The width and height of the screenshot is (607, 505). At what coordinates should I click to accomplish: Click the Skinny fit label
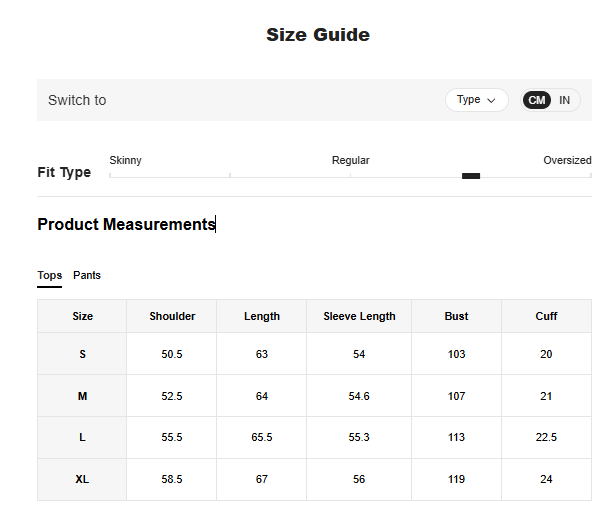pyautogui.click(x=125, y=160)
